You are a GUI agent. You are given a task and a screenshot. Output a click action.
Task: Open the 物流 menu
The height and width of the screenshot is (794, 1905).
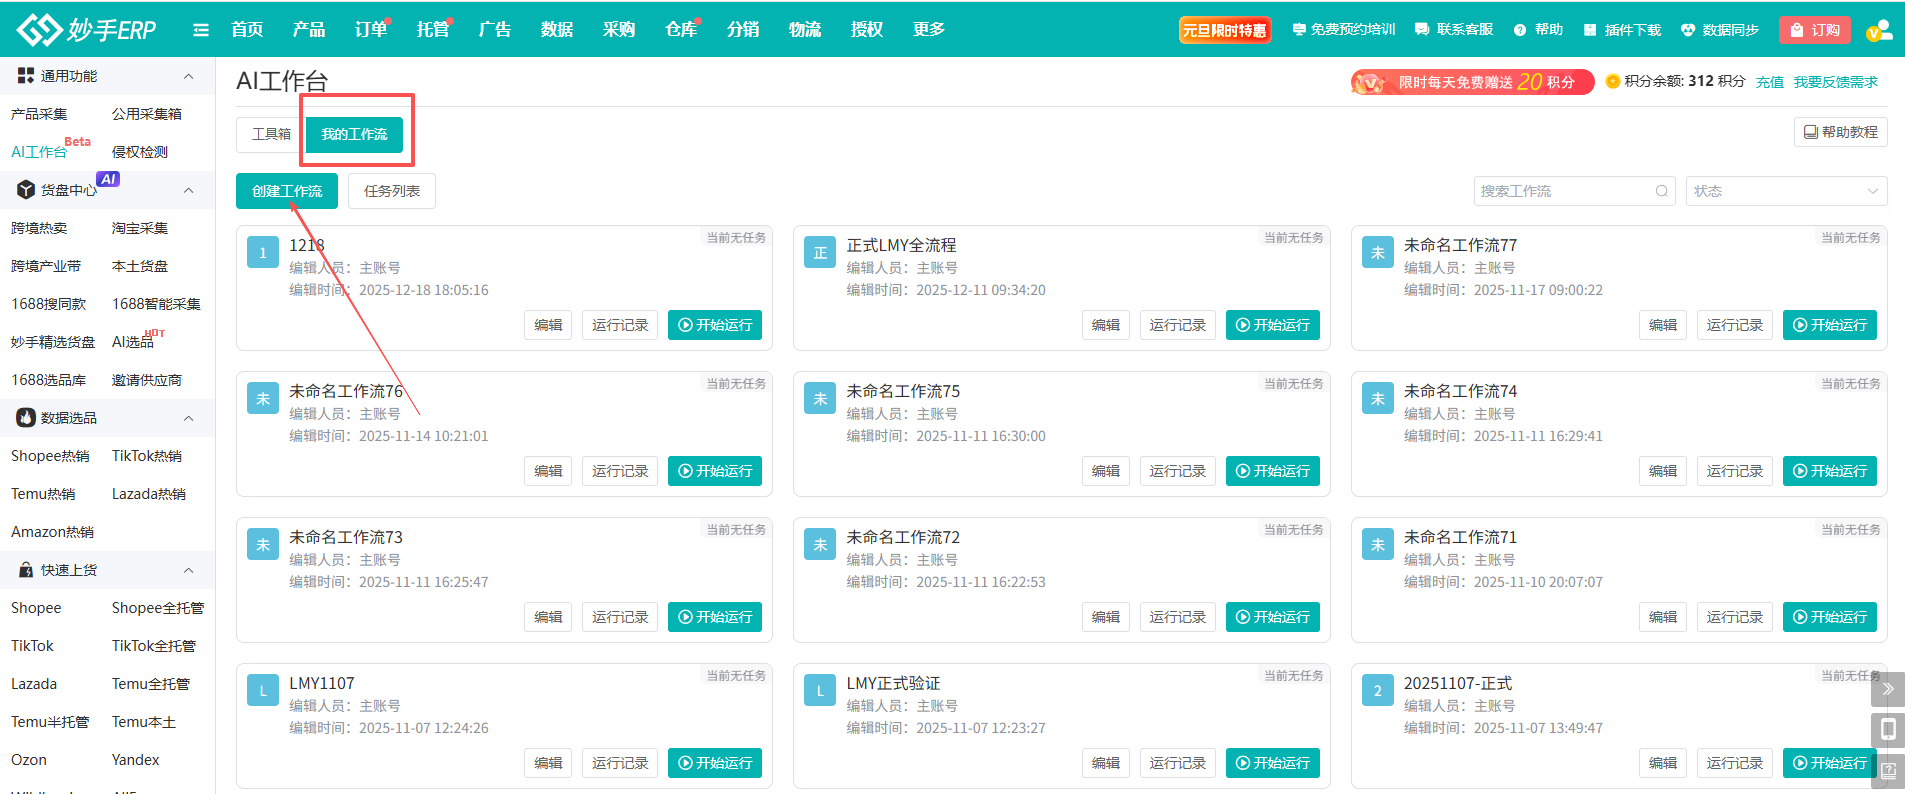(x=805, y=30)
